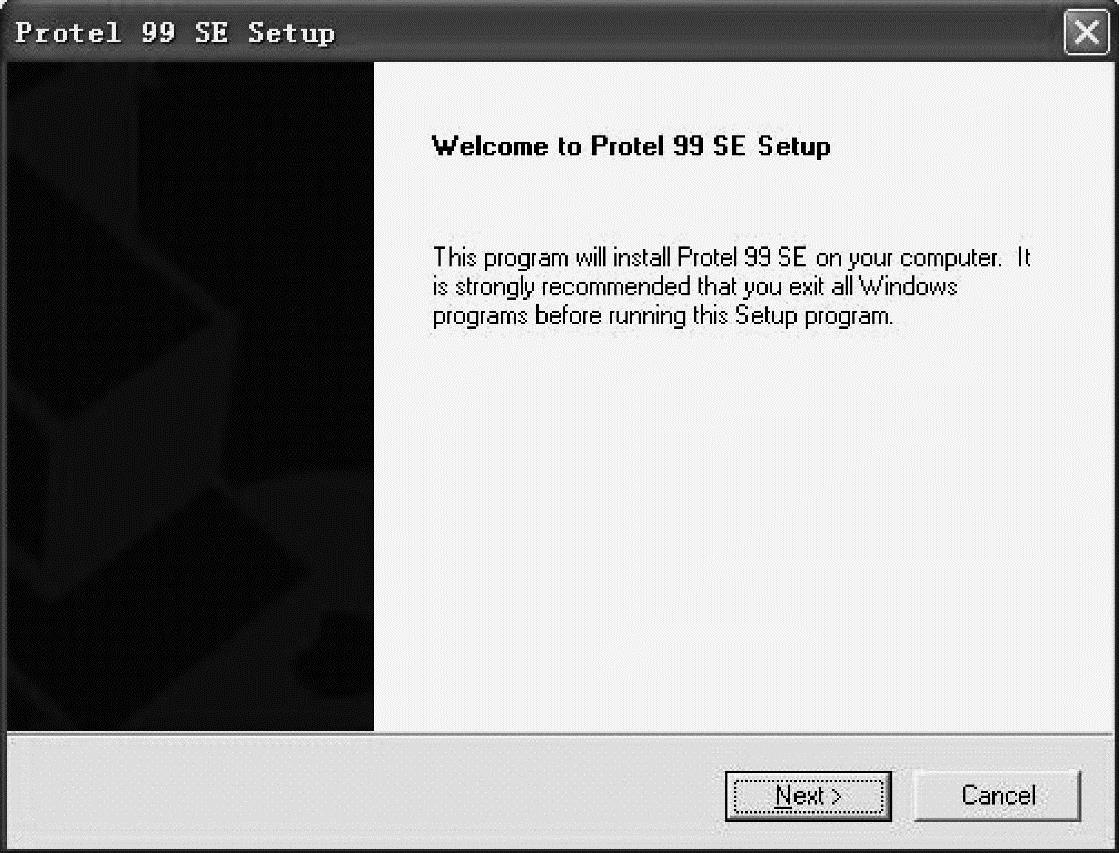1119x853 pixels.
Task: Click the line "is strongly recommended that you exit"
Action: tap(695, 288)
